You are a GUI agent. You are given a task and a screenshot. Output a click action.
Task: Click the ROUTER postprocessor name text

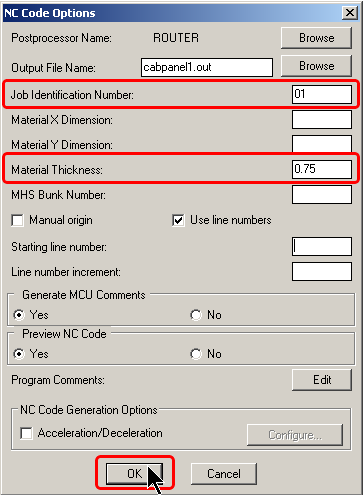(176, 38)
